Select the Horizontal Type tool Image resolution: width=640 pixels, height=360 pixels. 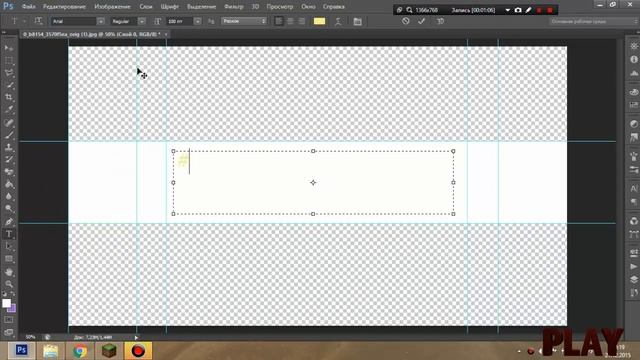pyautogui.click(x=9, y=234)
